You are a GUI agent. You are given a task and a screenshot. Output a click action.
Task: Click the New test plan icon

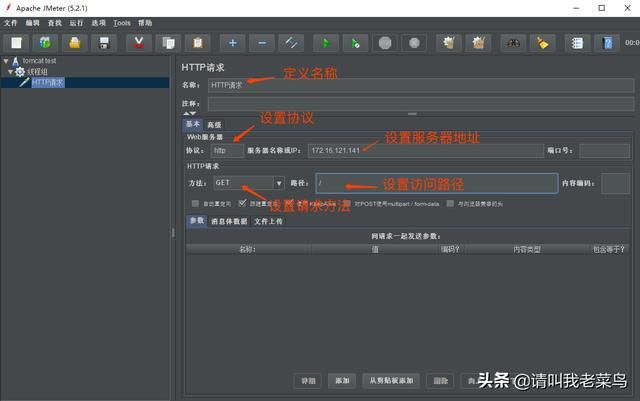click(16, 43)
